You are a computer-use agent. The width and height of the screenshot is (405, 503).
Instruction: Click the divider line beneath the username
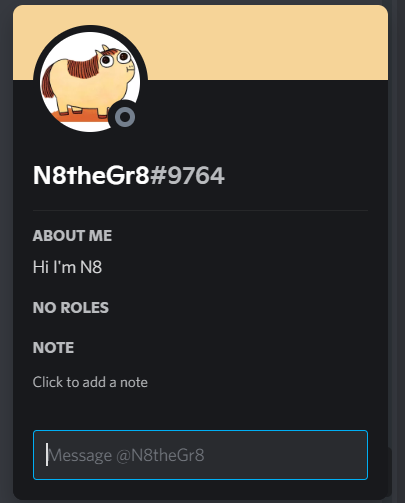click(200, 211)
